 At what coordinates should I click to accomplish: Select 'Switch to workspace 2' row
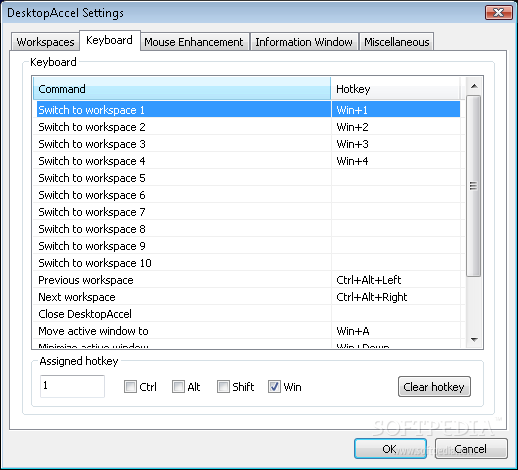pyautogui.click(x=248, y=127)
